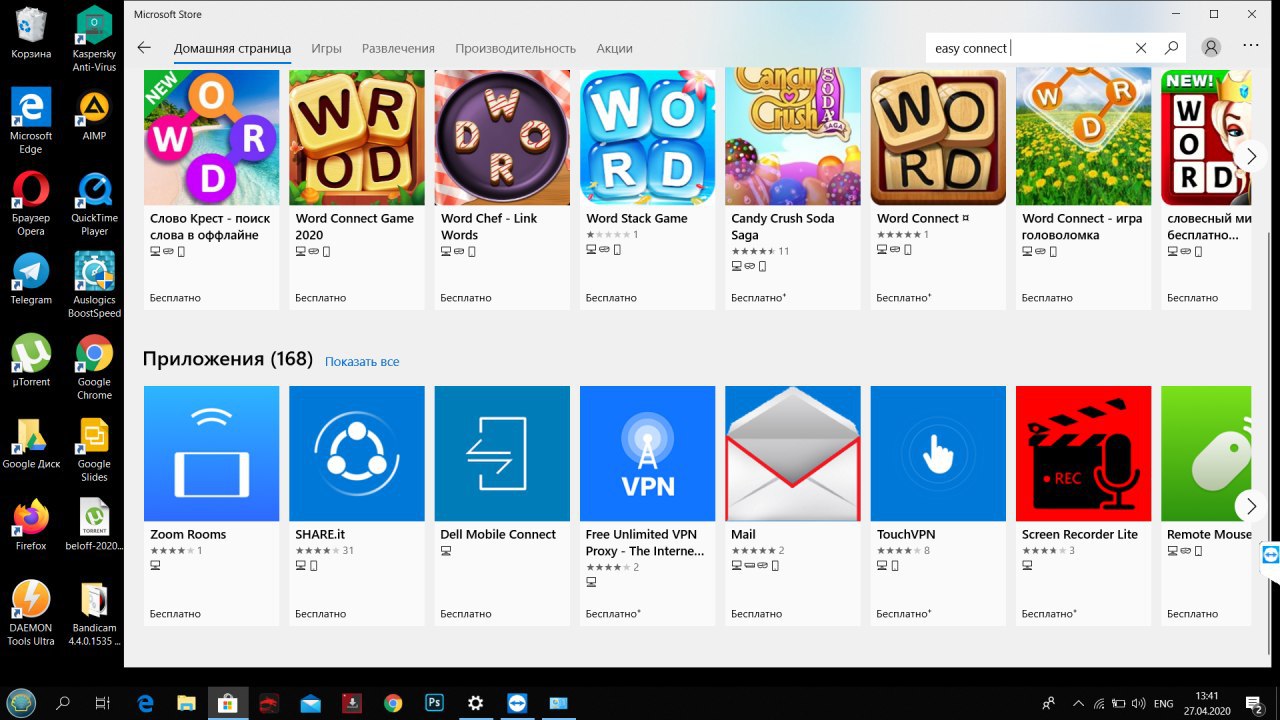1280x720 pixels.
Task: Click the ENG language indicator
Action: [x=1163, y=704]
